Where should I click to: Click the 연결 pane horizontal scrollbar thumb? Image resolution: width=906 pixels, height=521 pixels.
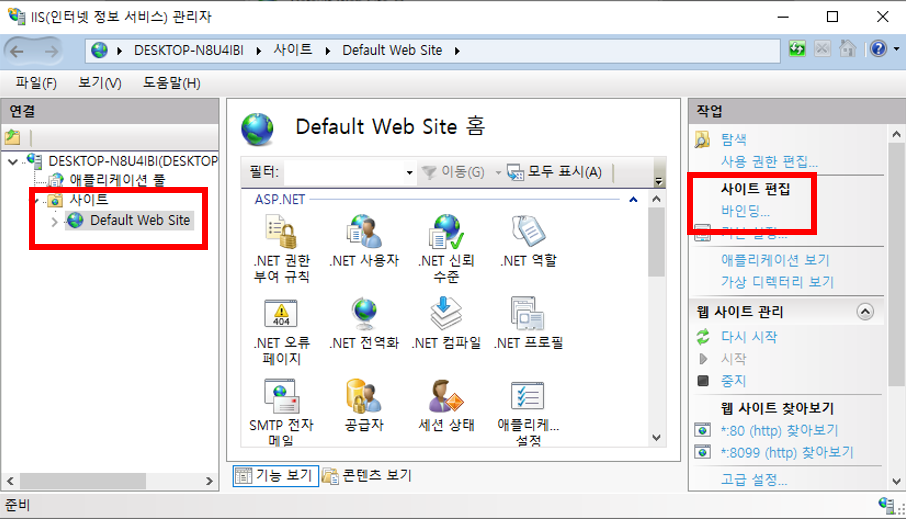(83, 481)
